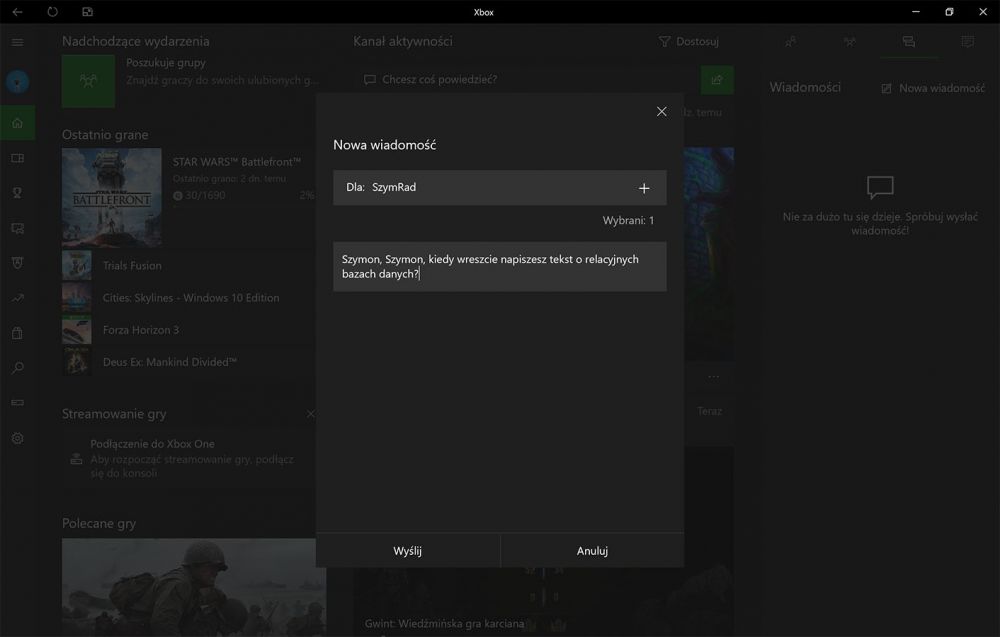Close the Streamowanie gry section with X
This screenshot has width=1000, height=637.
311,414
